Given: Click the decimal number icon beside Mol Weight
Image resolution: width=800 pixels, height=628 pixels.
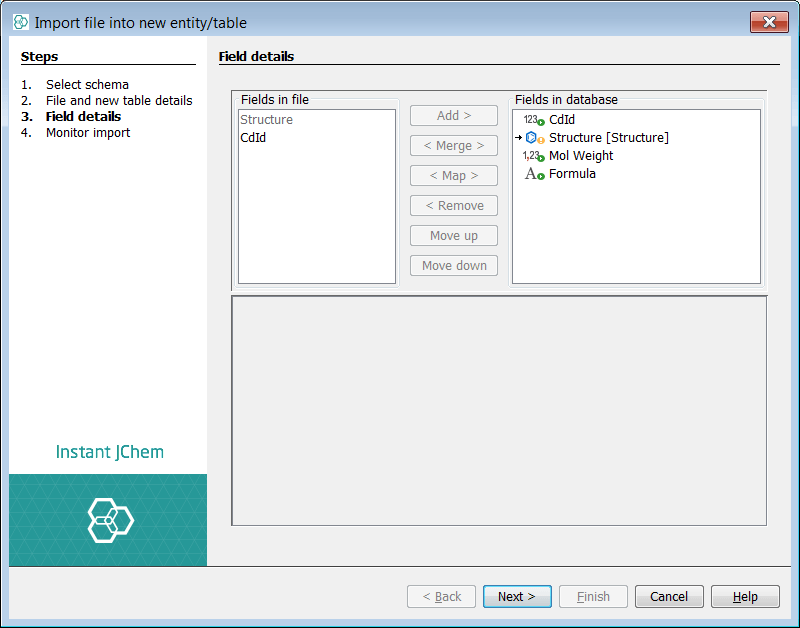Looking at the screenshot, I should [x=533, y=156].
